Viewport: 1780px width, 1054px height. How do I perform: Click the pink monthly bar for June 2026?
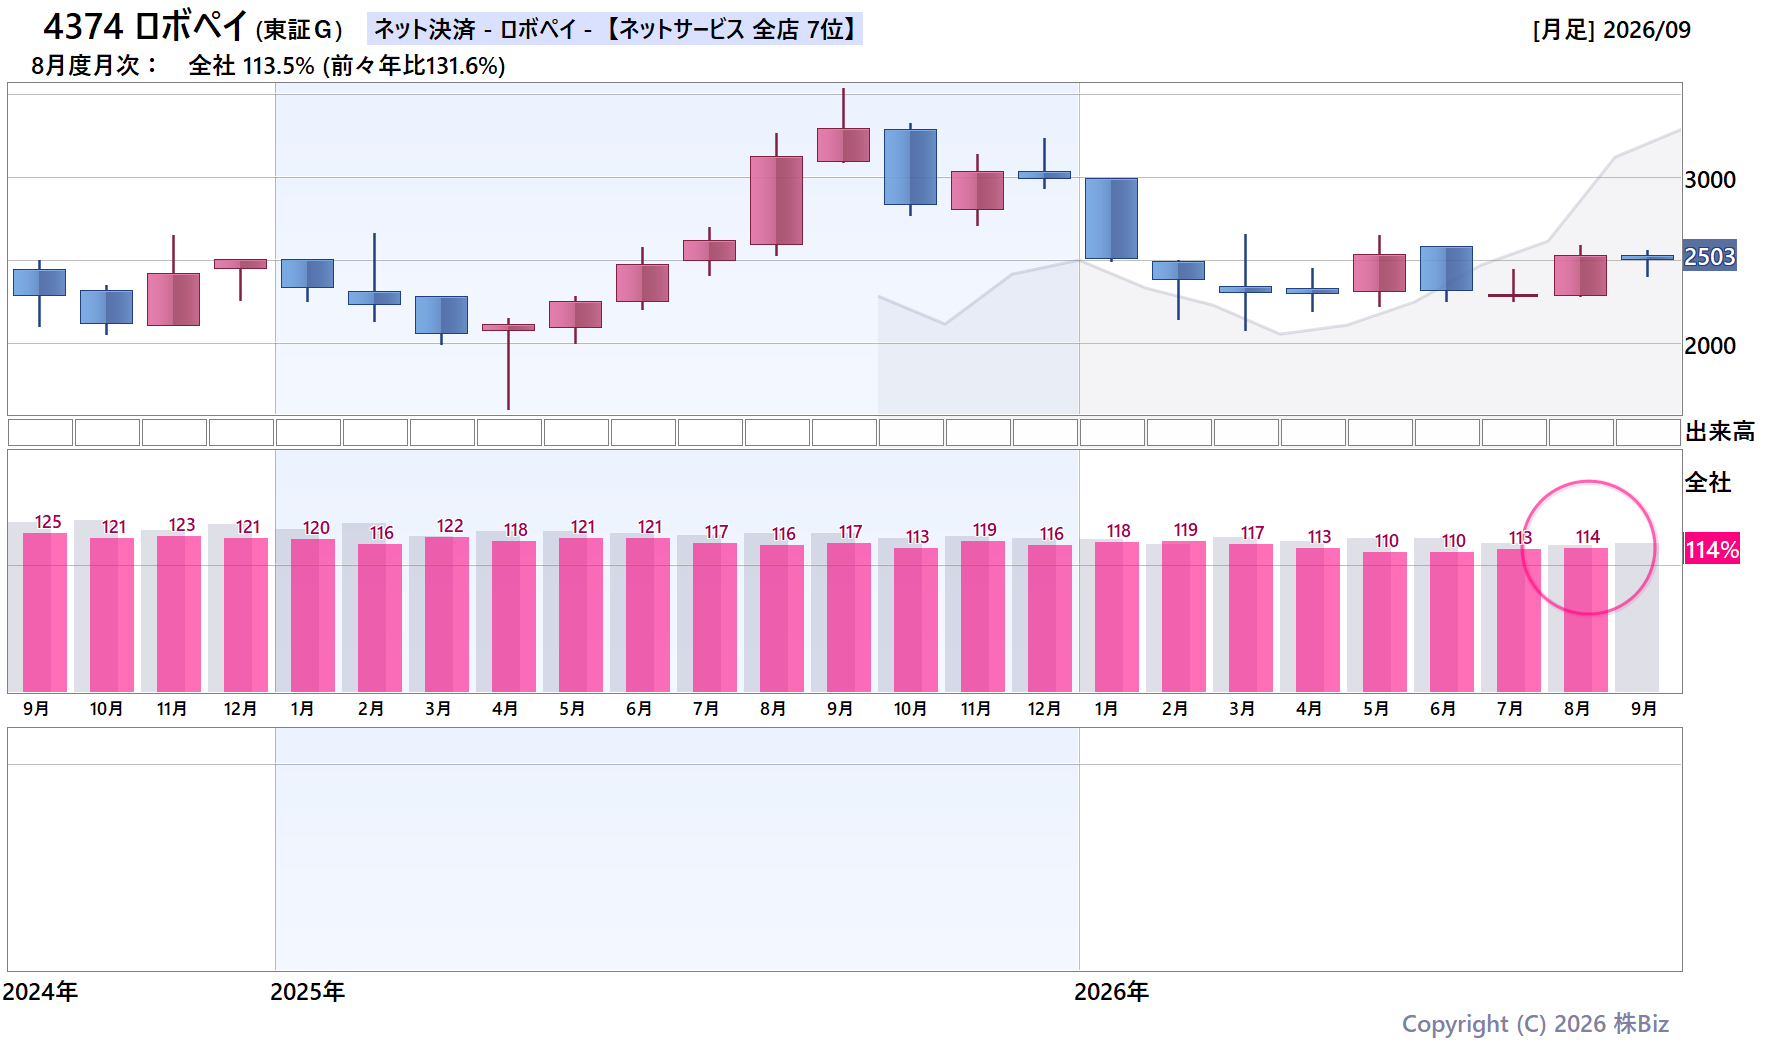pos(1452,622)
